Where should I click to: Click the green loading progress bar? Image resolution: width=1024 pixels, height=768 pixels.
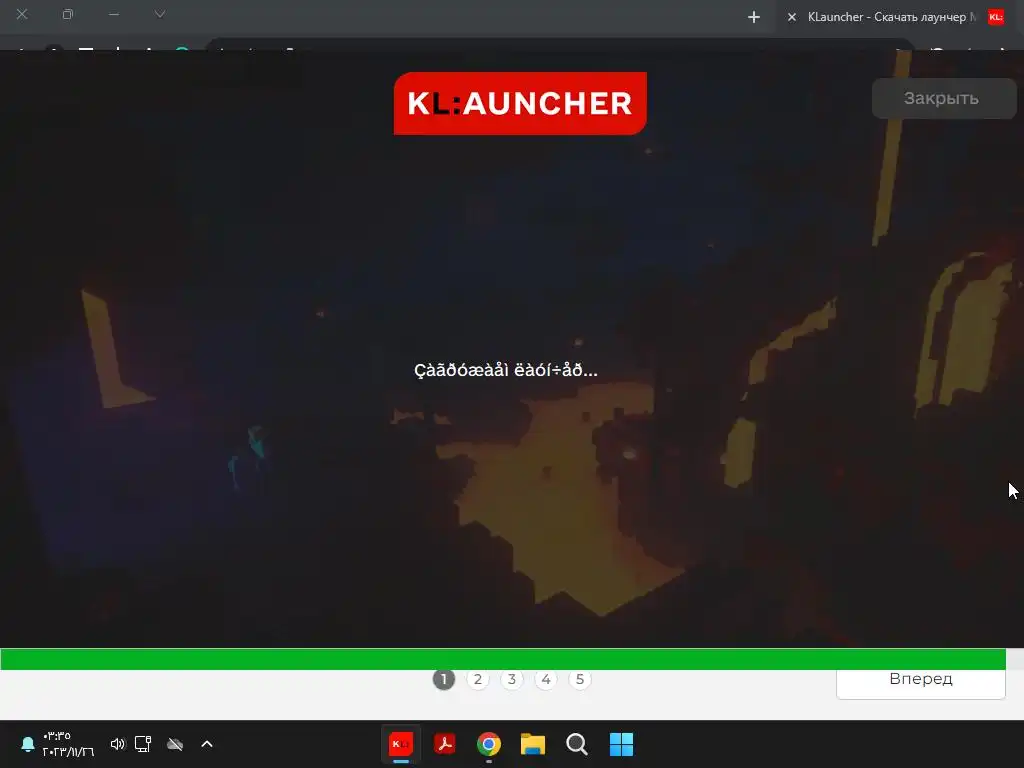pos(503,659)
